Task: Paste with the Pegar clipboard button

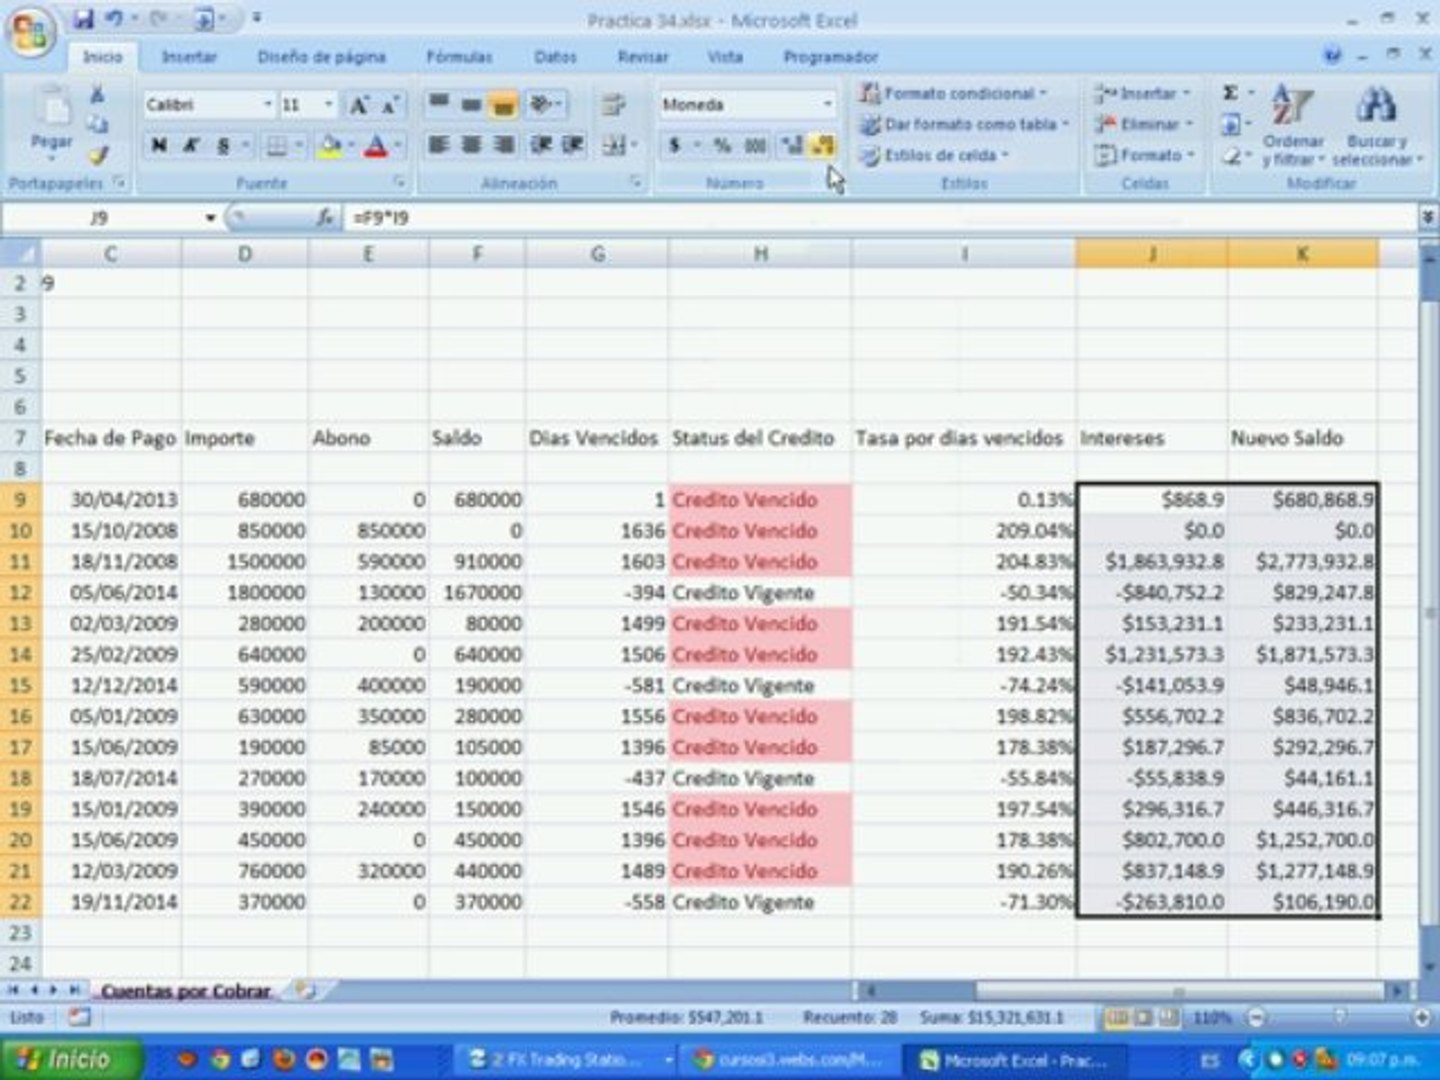Action: [51, 122]
